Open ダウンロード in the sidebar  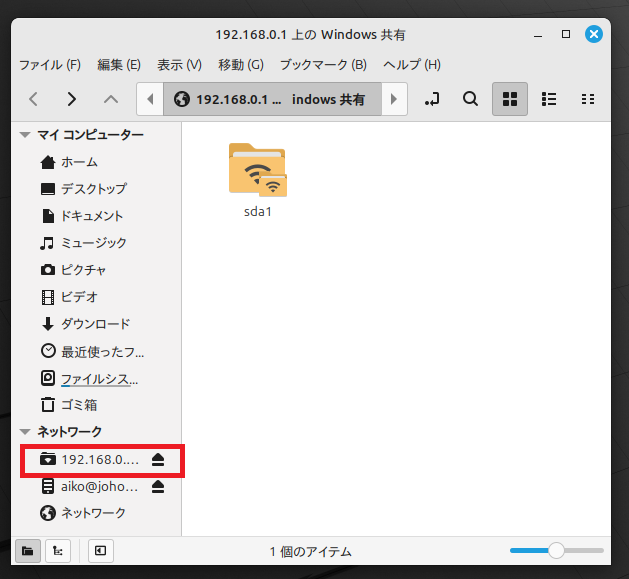click(x=95, y=324)
